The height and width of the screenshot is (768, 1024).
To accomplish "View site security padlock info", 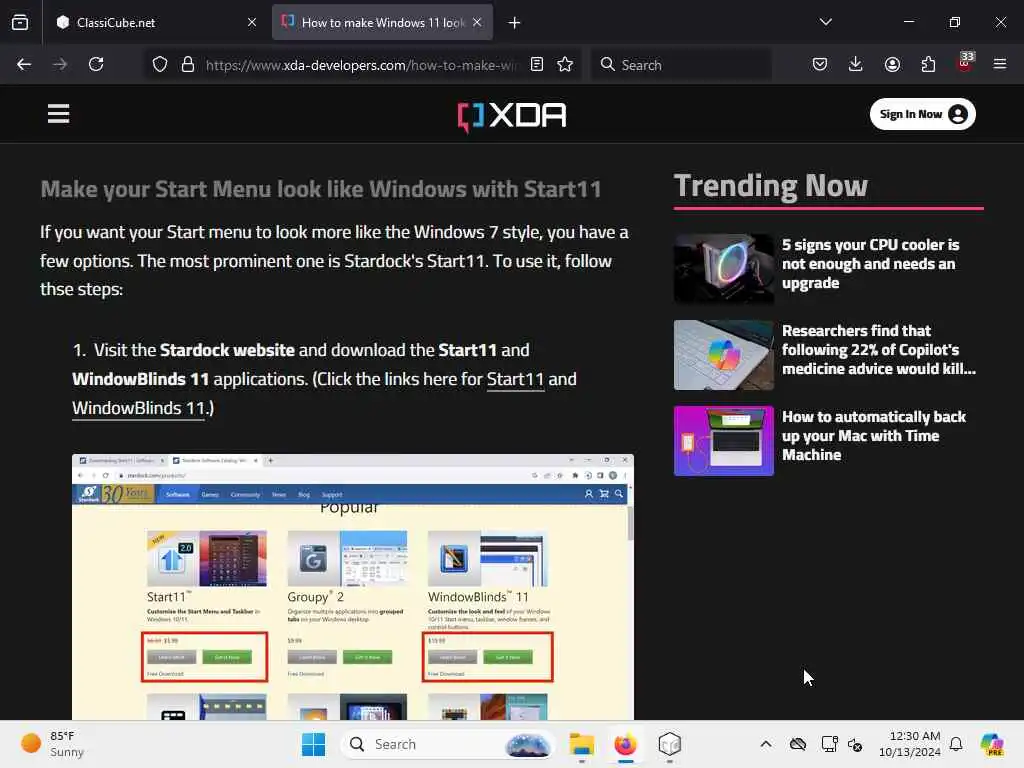I will coord(188,64).
